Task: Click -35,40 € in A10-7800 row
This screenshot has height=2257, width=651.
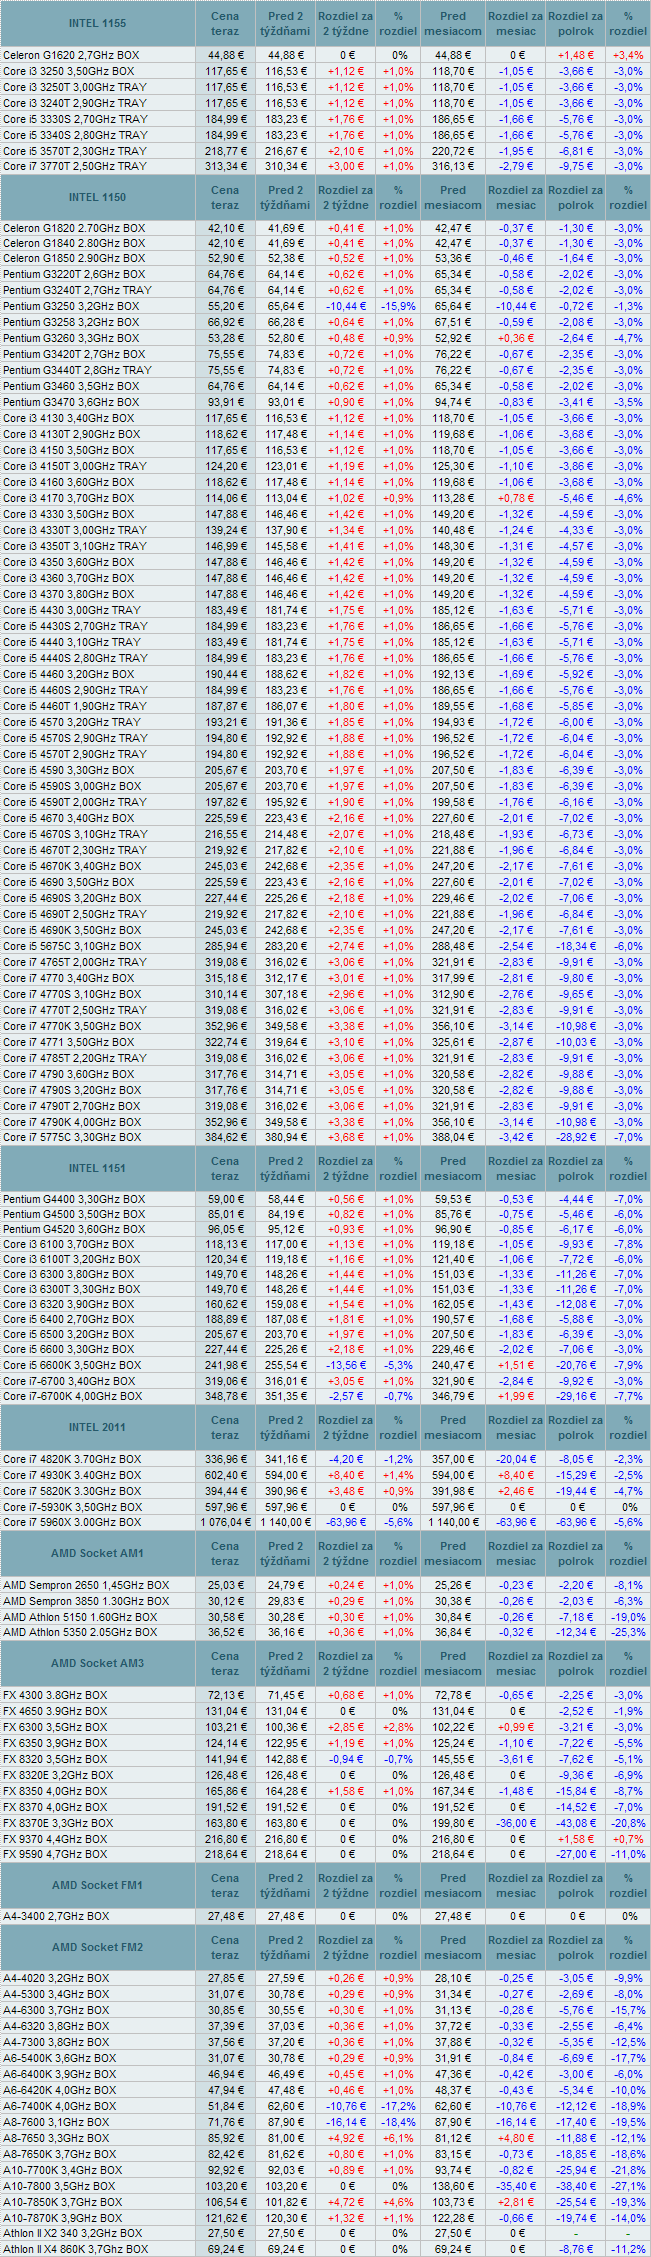Action: (x=515, y=2186)
